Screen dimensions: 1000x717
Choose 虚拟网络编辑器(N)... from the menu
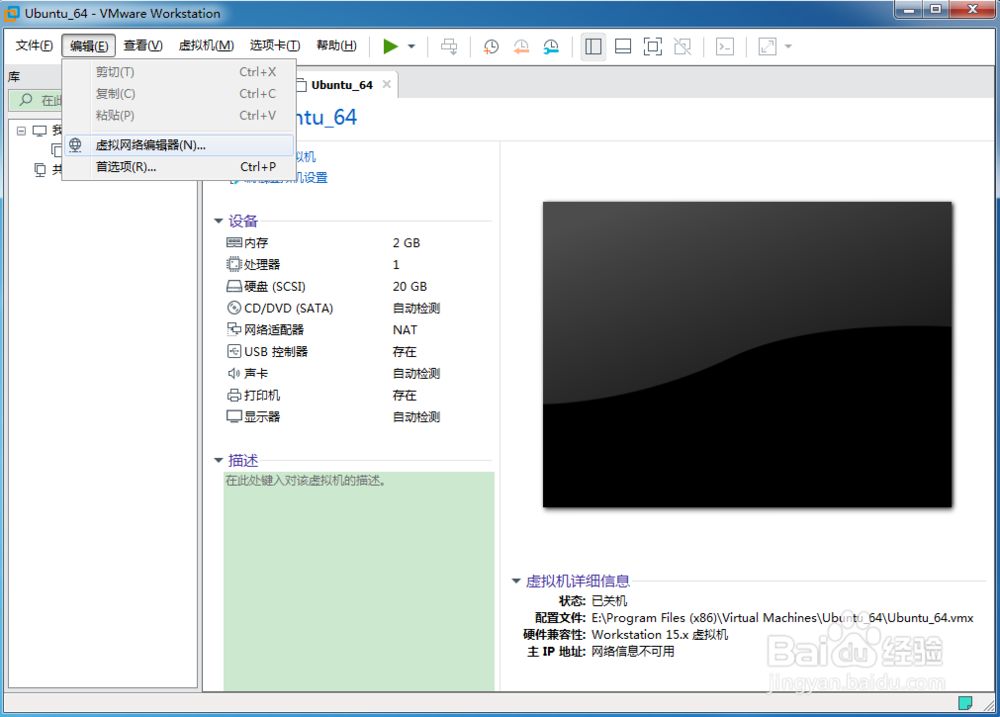[x=179, y=145]
